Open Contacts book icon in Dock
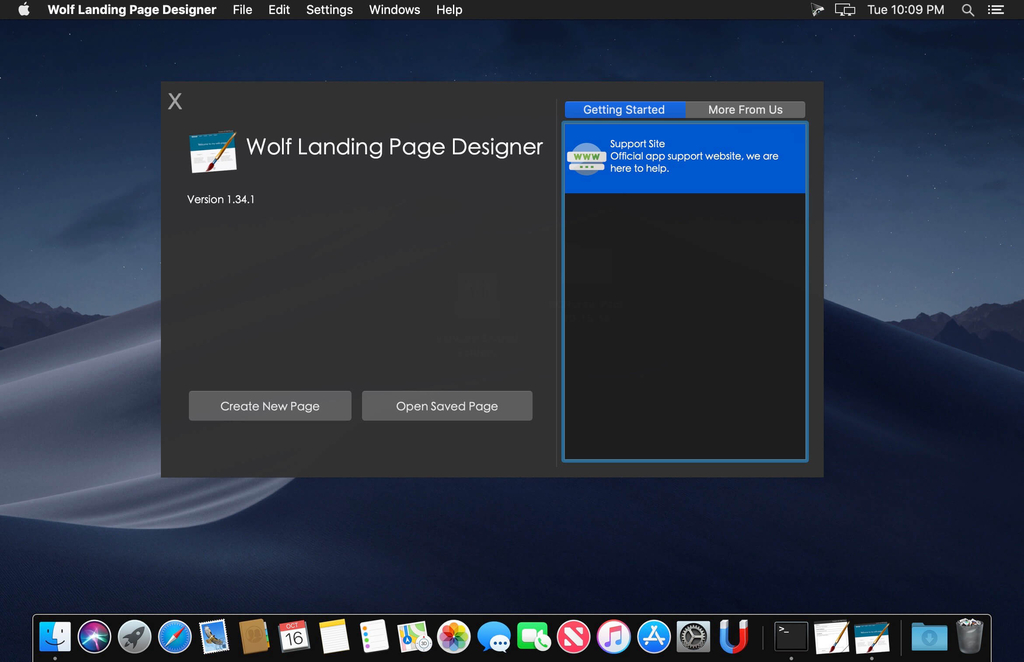This screenshot has width=1024, height=662. 254,637
